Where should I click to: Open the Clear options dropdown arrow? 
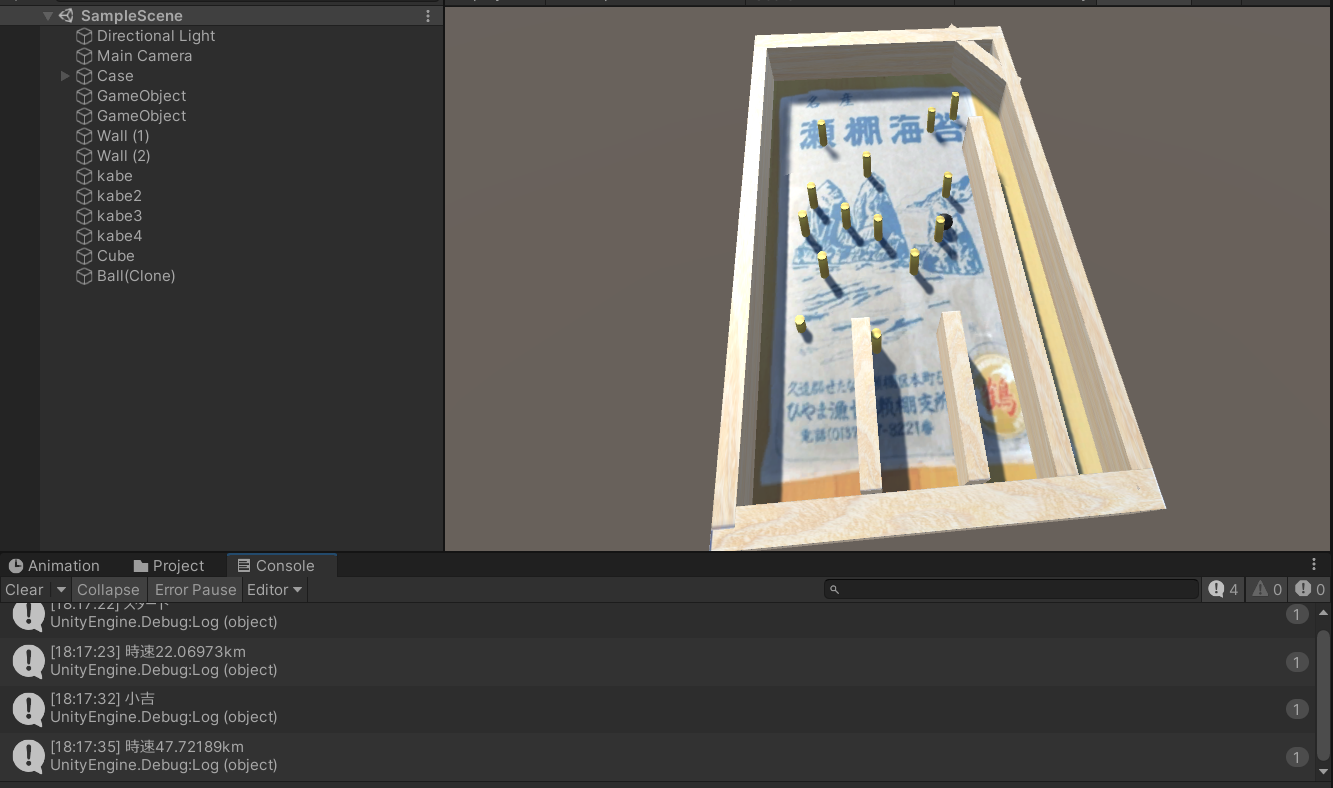click(x=61, y=590)
